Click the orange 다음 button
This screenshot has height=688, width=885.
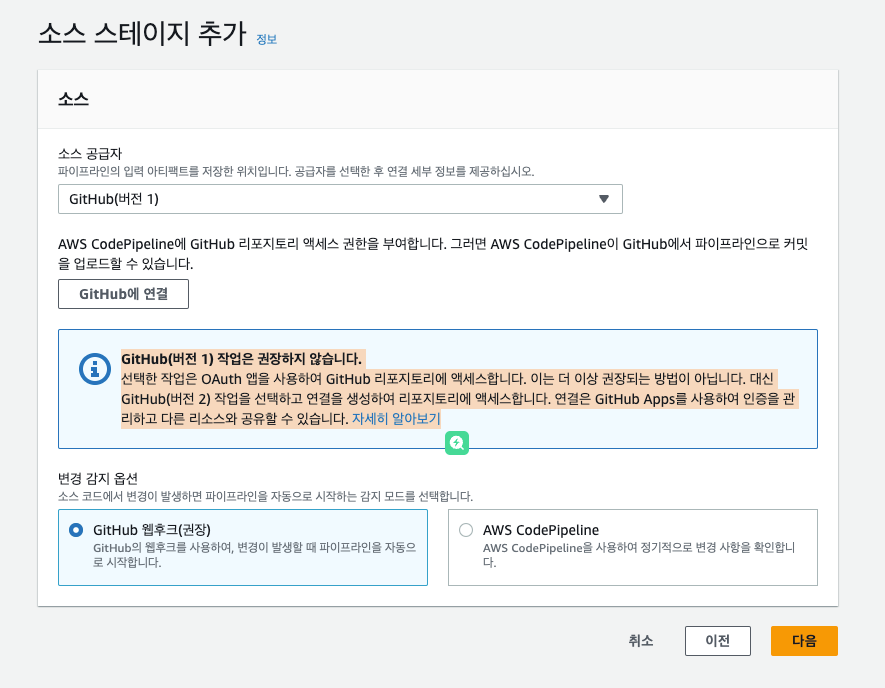[x=804, y=641]
